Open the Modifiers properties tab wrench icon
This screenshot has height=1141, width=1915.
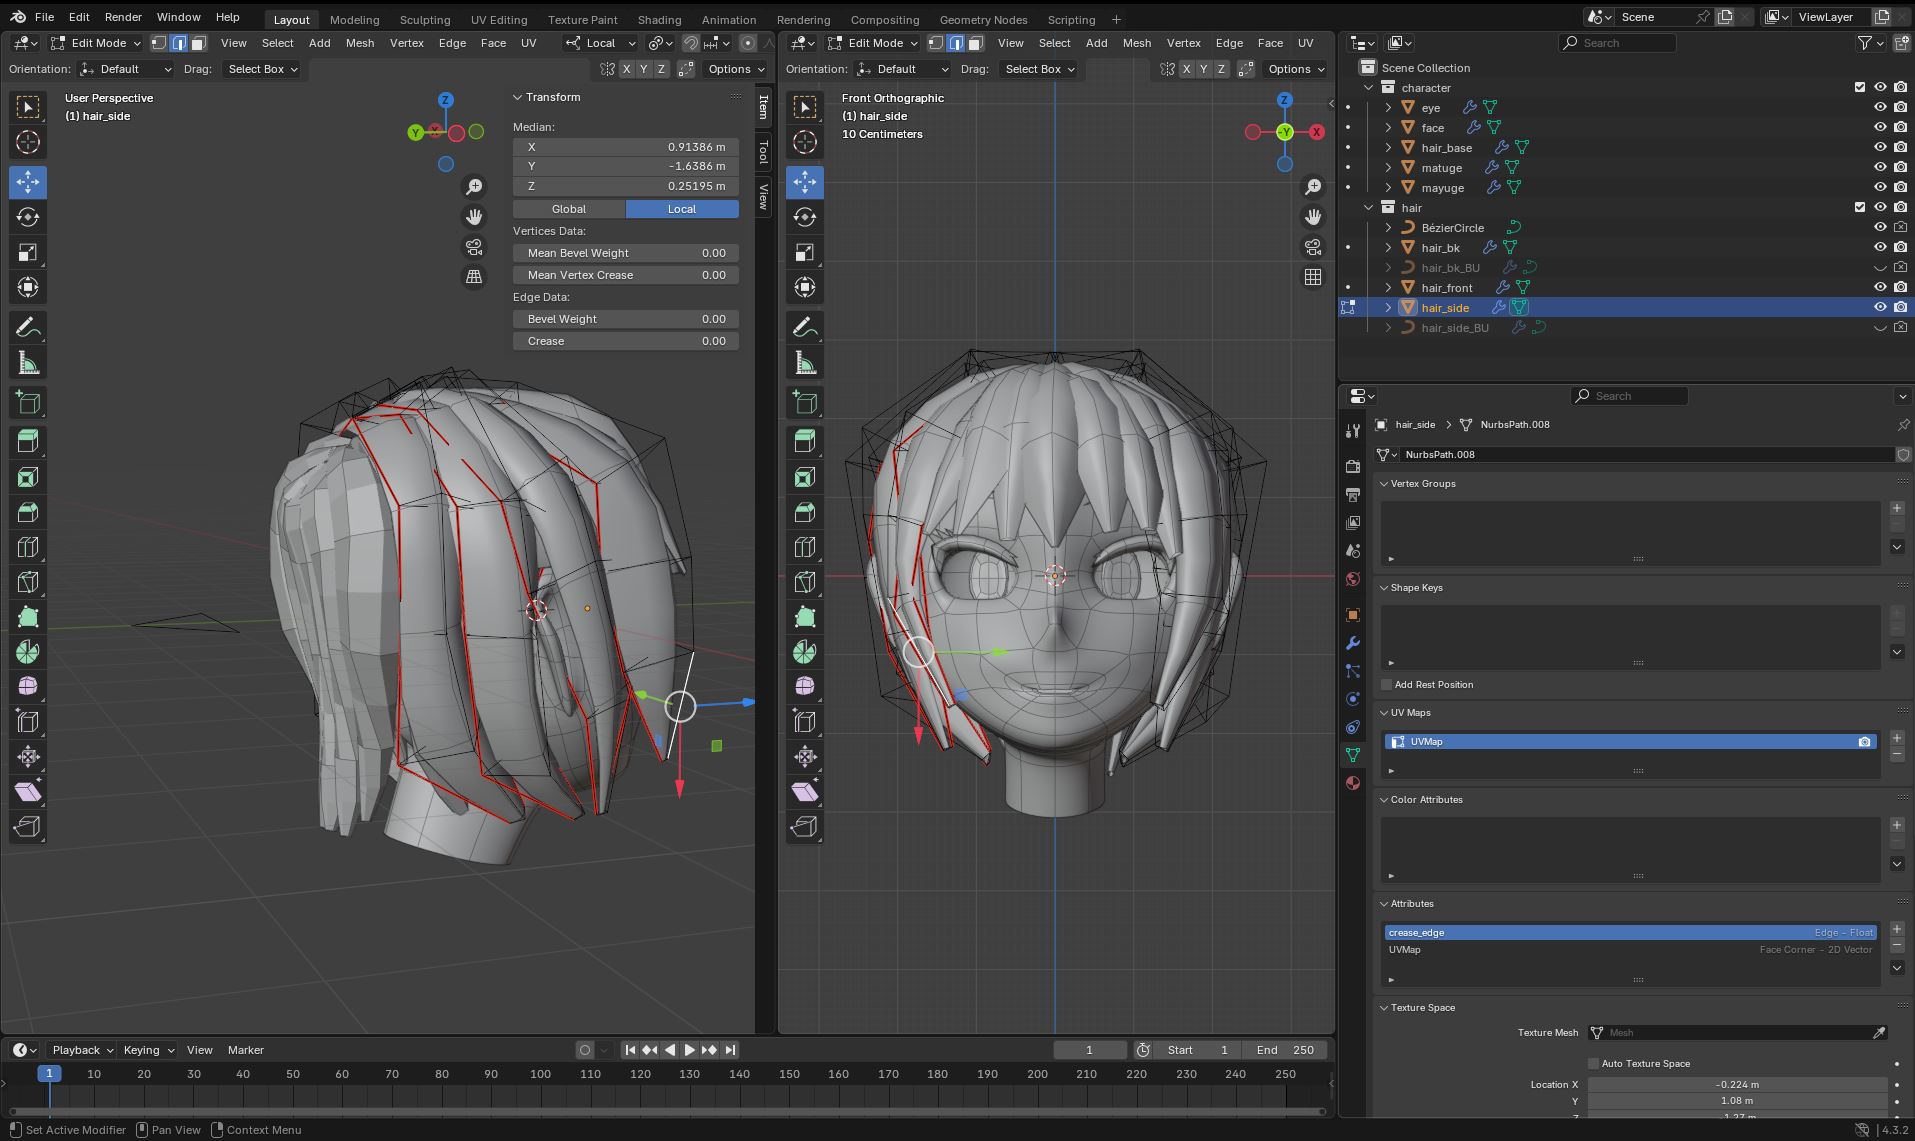pos(1353,643)
